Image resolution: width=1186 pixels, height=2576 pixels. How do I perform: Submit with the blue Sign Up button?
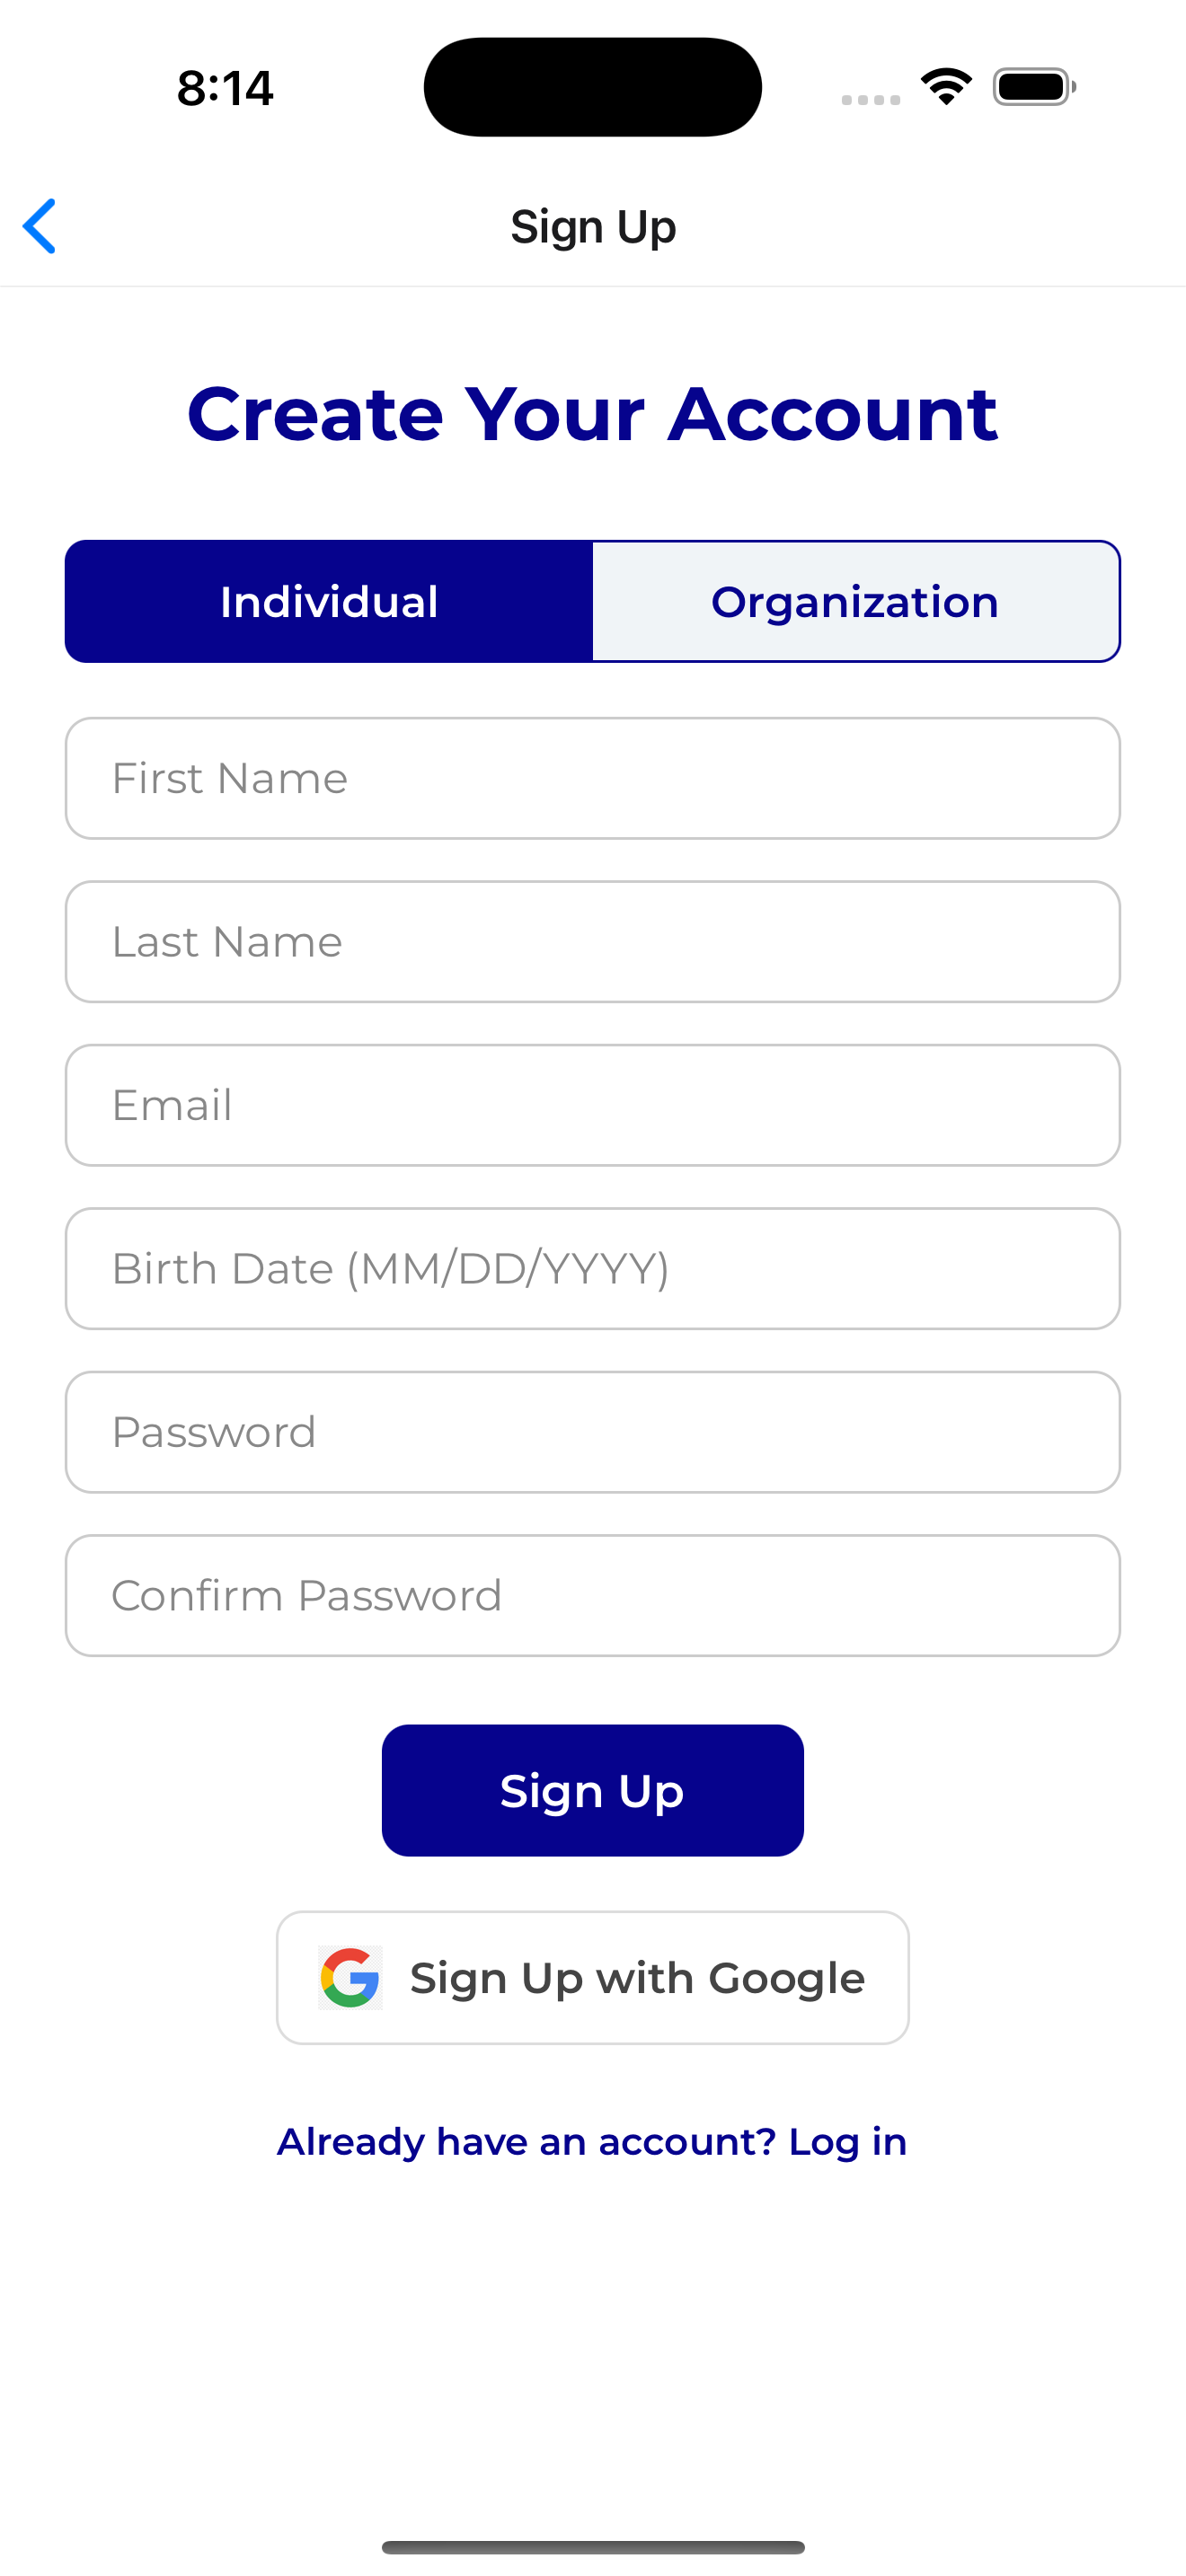[593, 1790]
